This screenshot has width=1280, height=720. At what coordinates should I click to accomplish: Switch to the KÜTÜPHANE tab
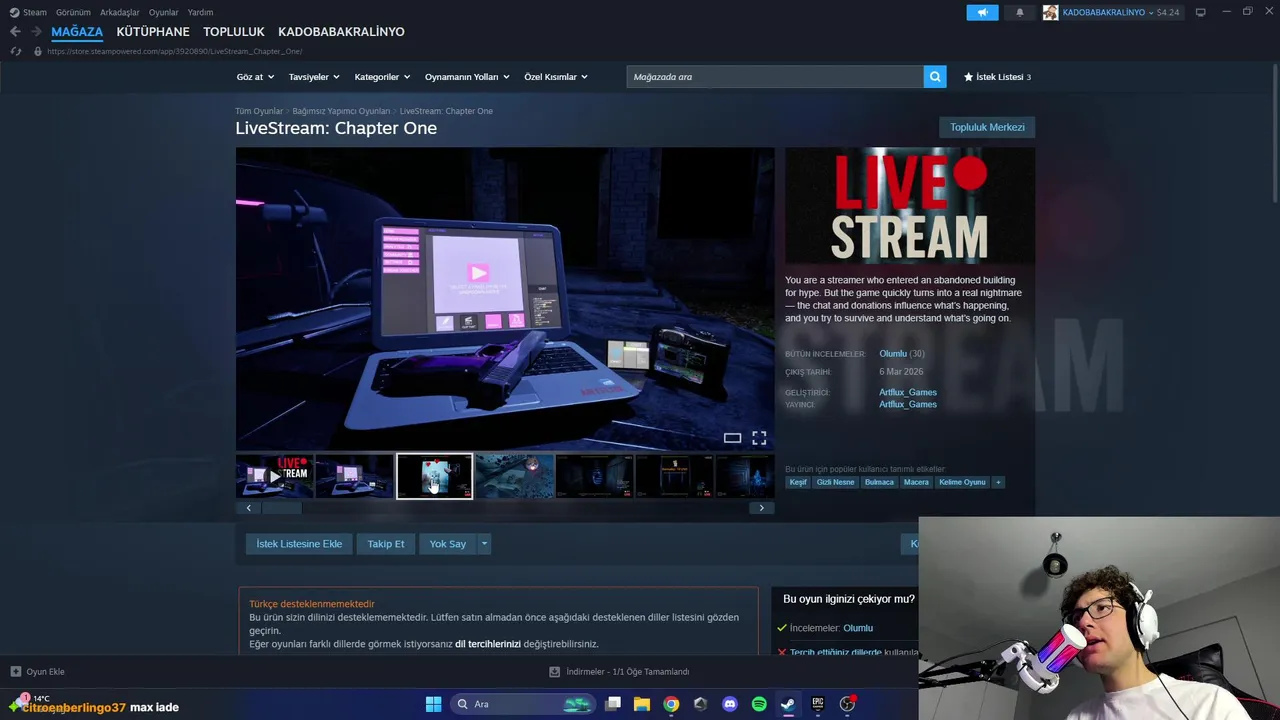153,32
